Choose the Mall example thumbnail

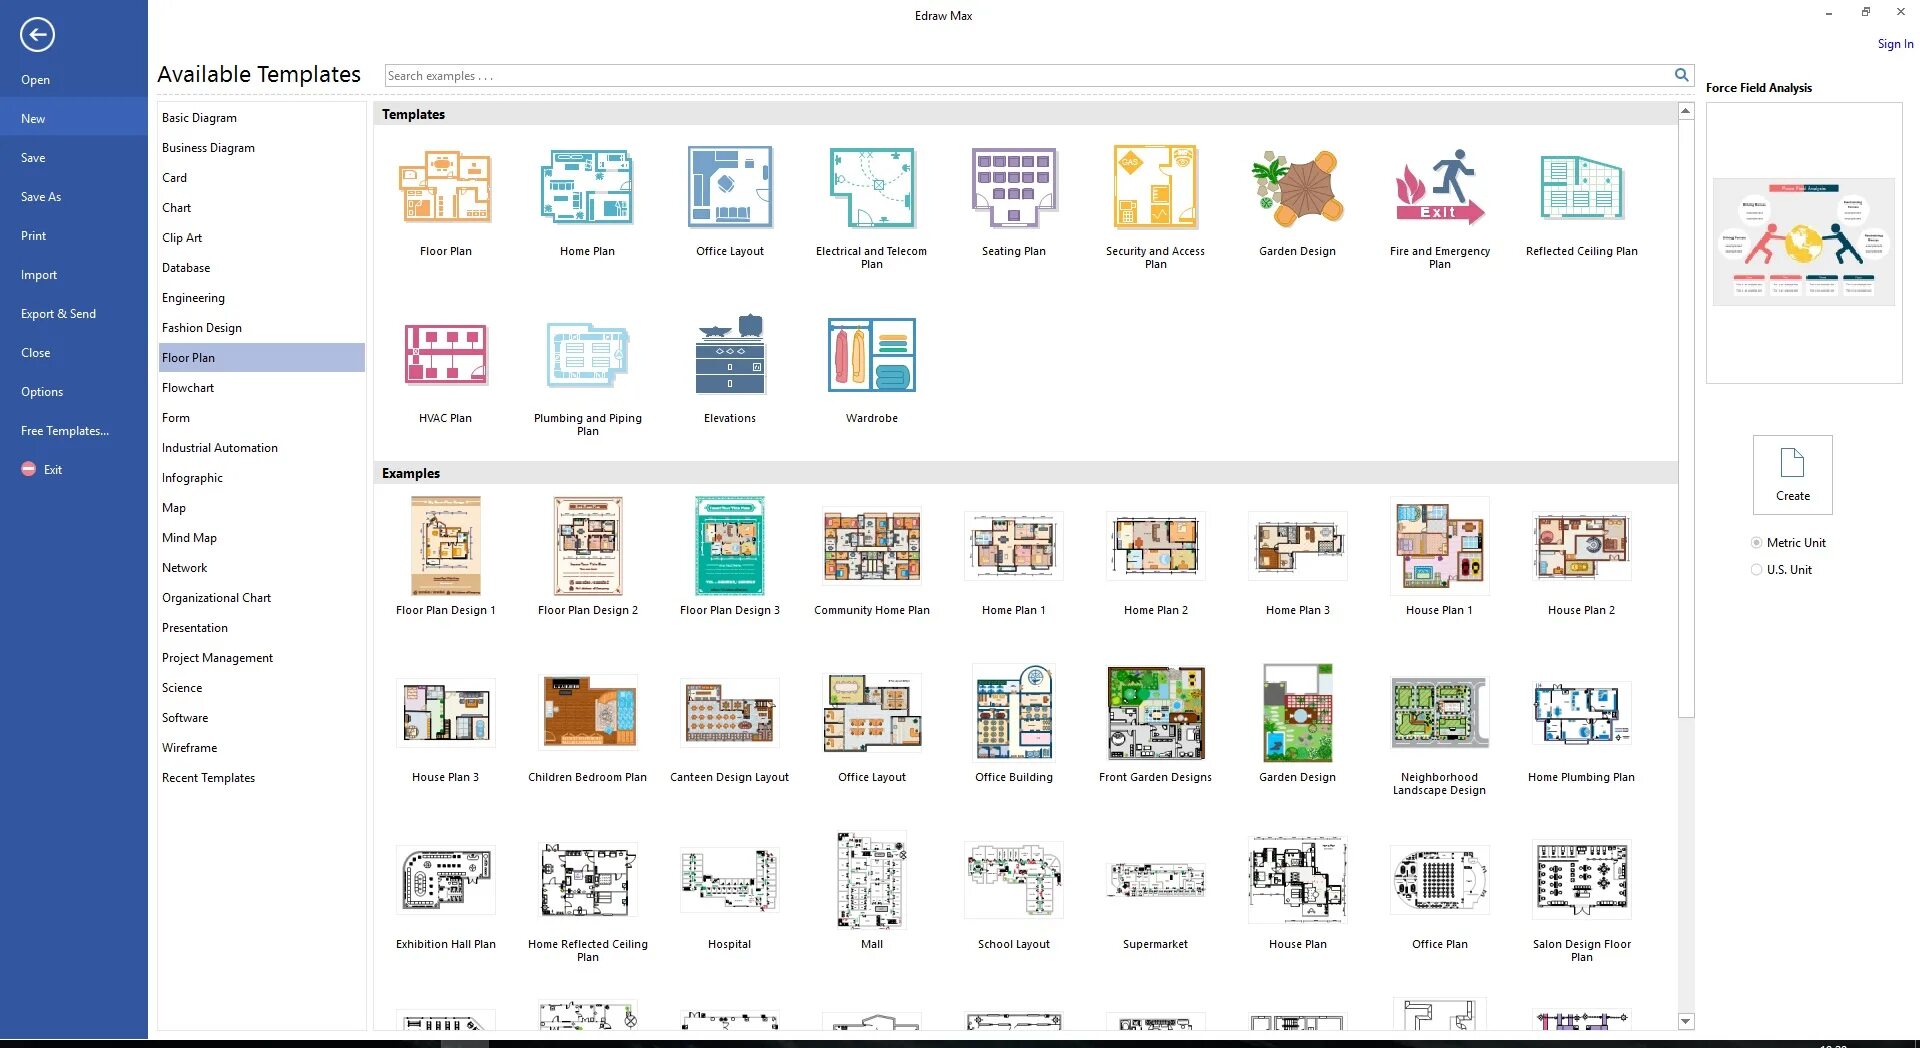[872, 880]
